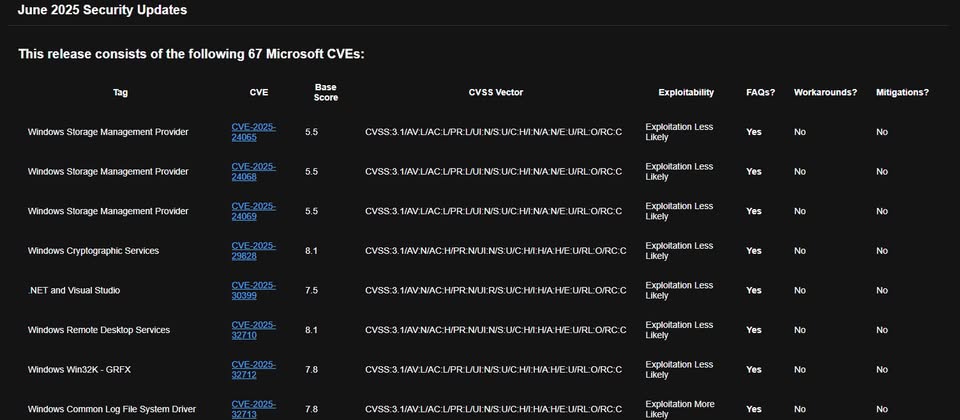Open the CVE-2025-24068 link
This screenshot has width=960, height=420.
pyautogui.click(x=253, y=172)
